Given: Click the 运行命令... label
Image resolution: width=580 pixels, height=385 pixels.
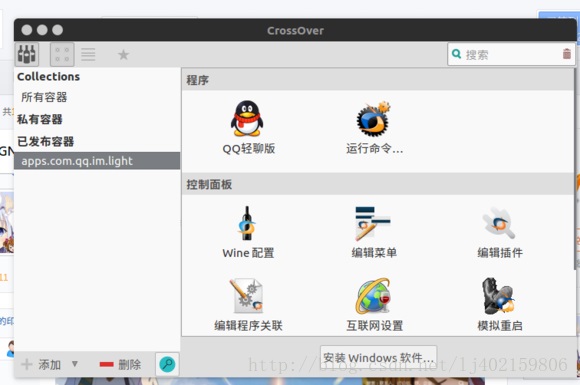Looking at the screenshot, I should [x=374, y=149].
